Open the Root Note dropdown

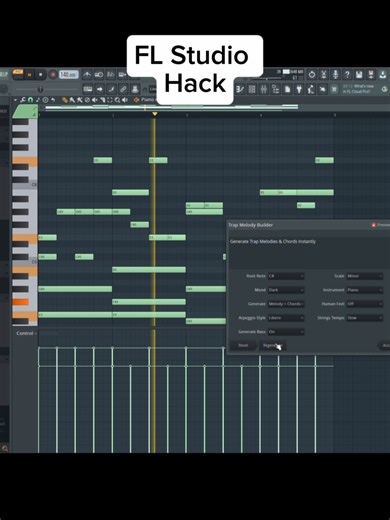coord(286,276)
